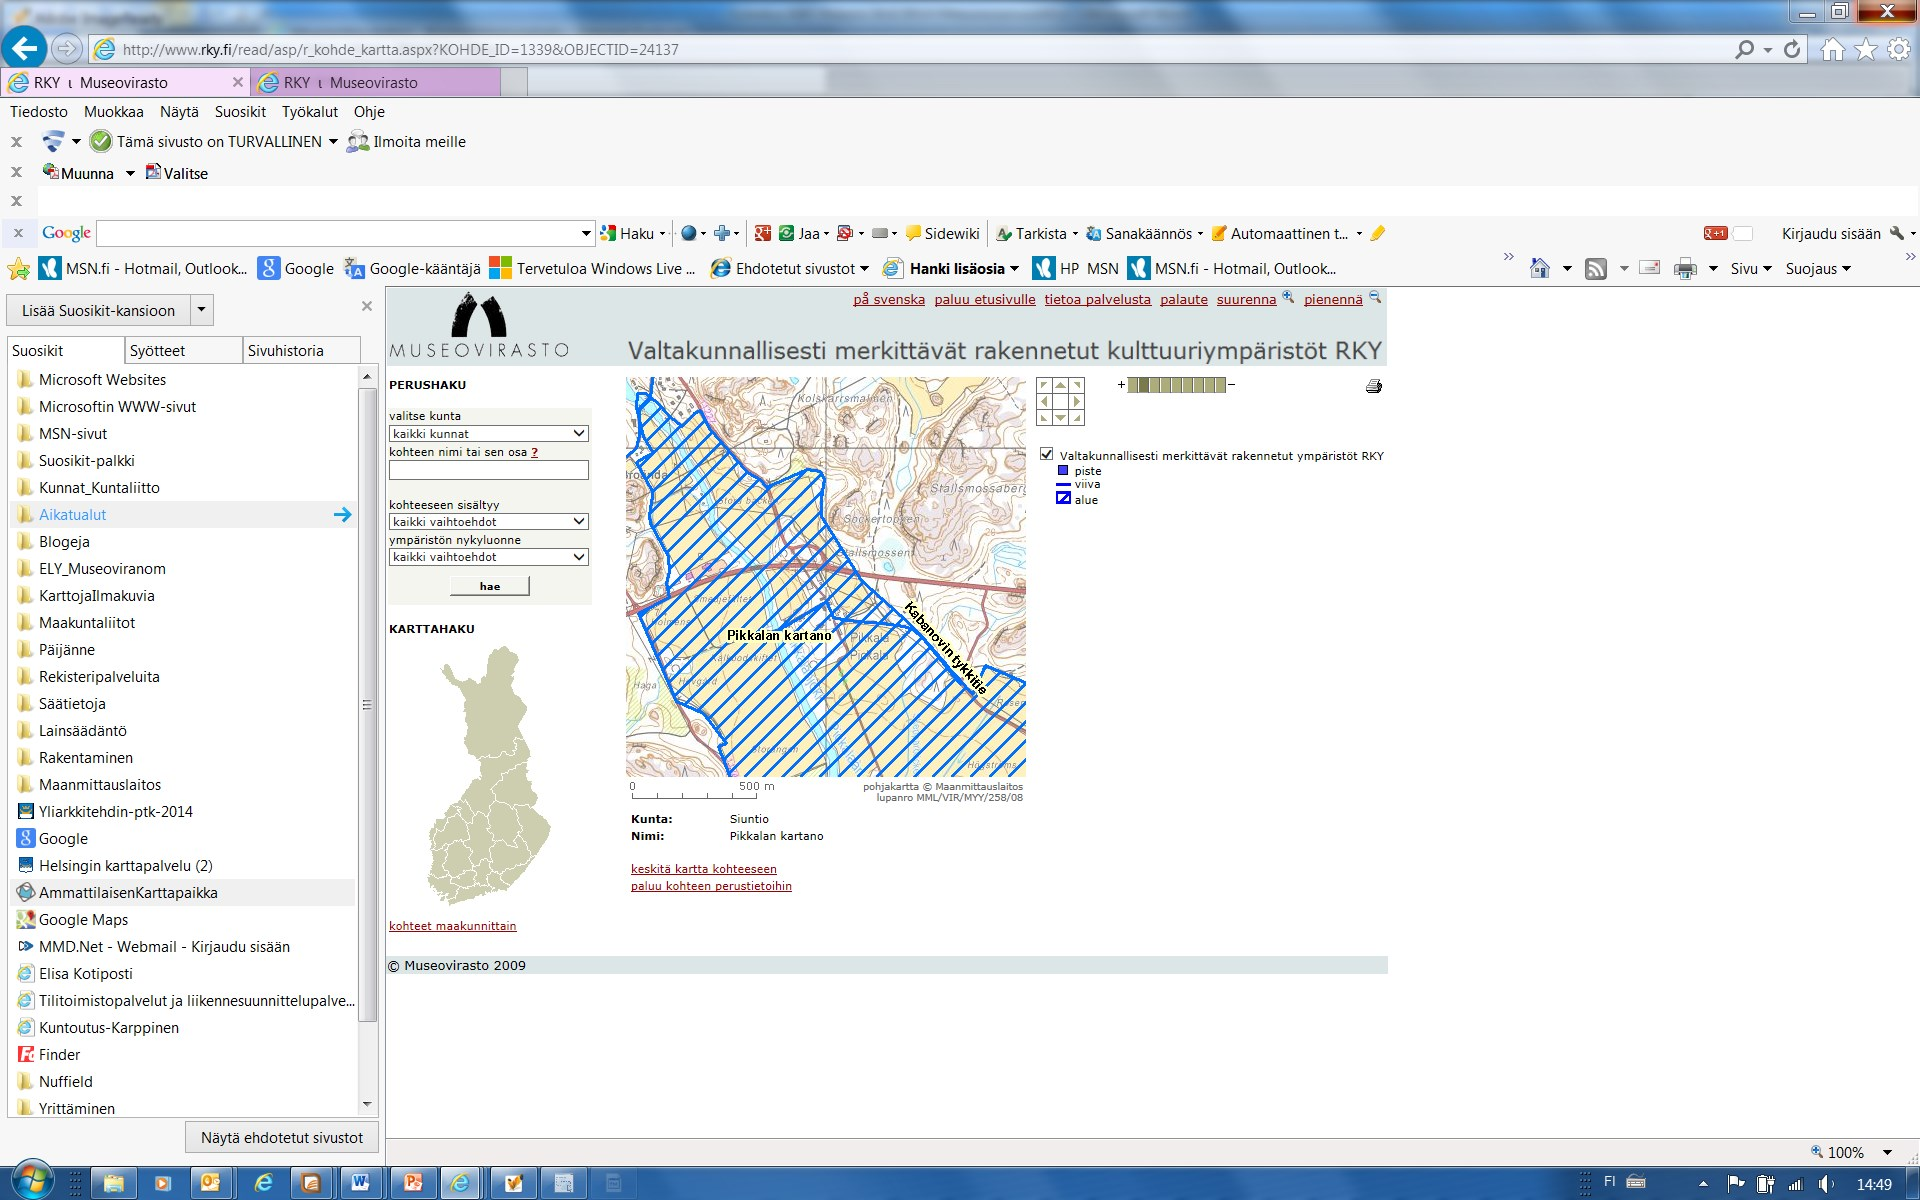Zoom in with the plus sign beside zoom bar
The image size is (1920, 1200).
coord(1121,384)
